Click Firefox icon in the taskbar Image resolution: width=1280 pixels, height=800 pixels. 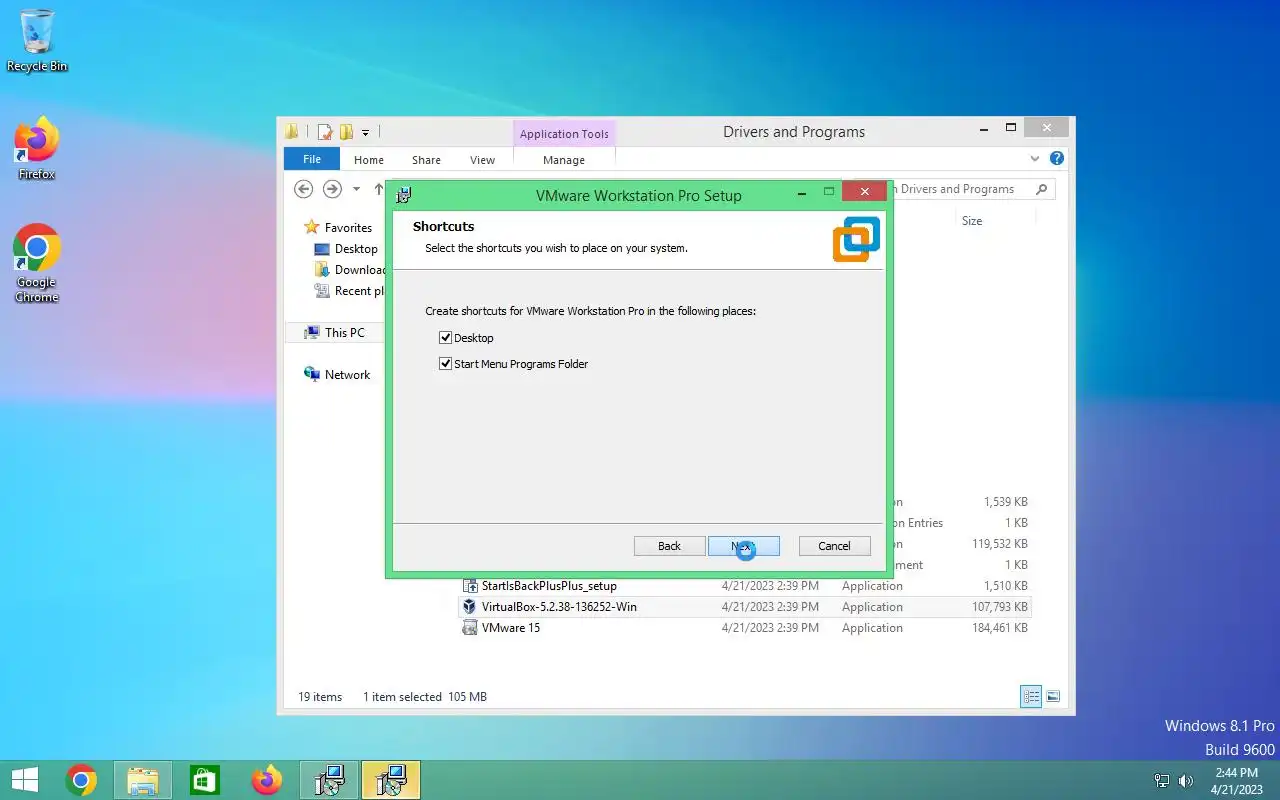click(x=267, y=780)
